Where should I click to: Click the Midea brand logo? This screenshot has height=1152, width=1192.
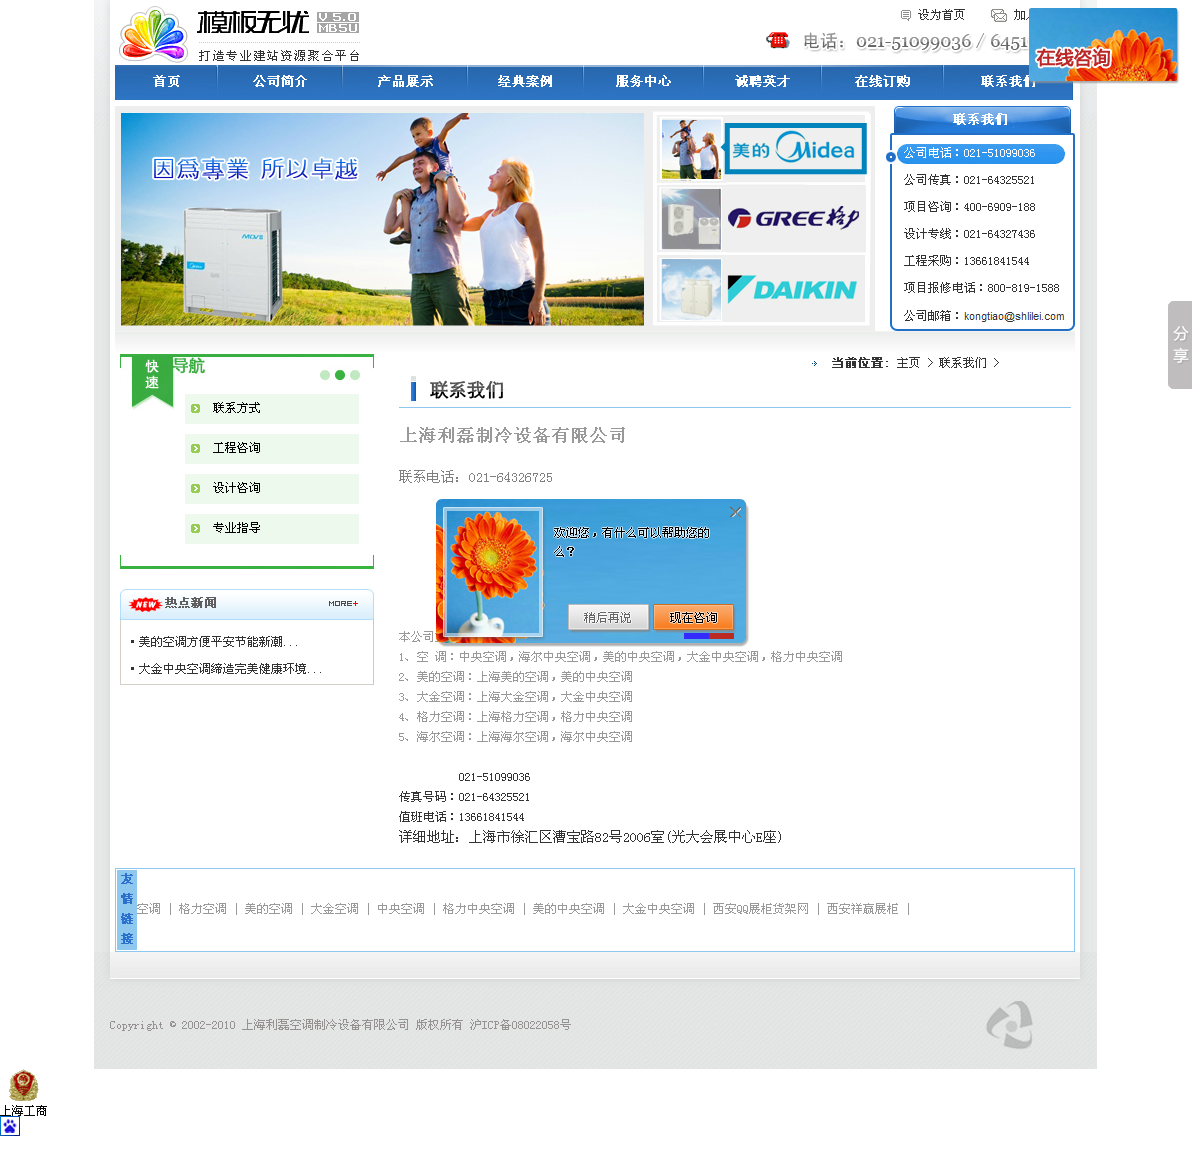coord(794,149)
